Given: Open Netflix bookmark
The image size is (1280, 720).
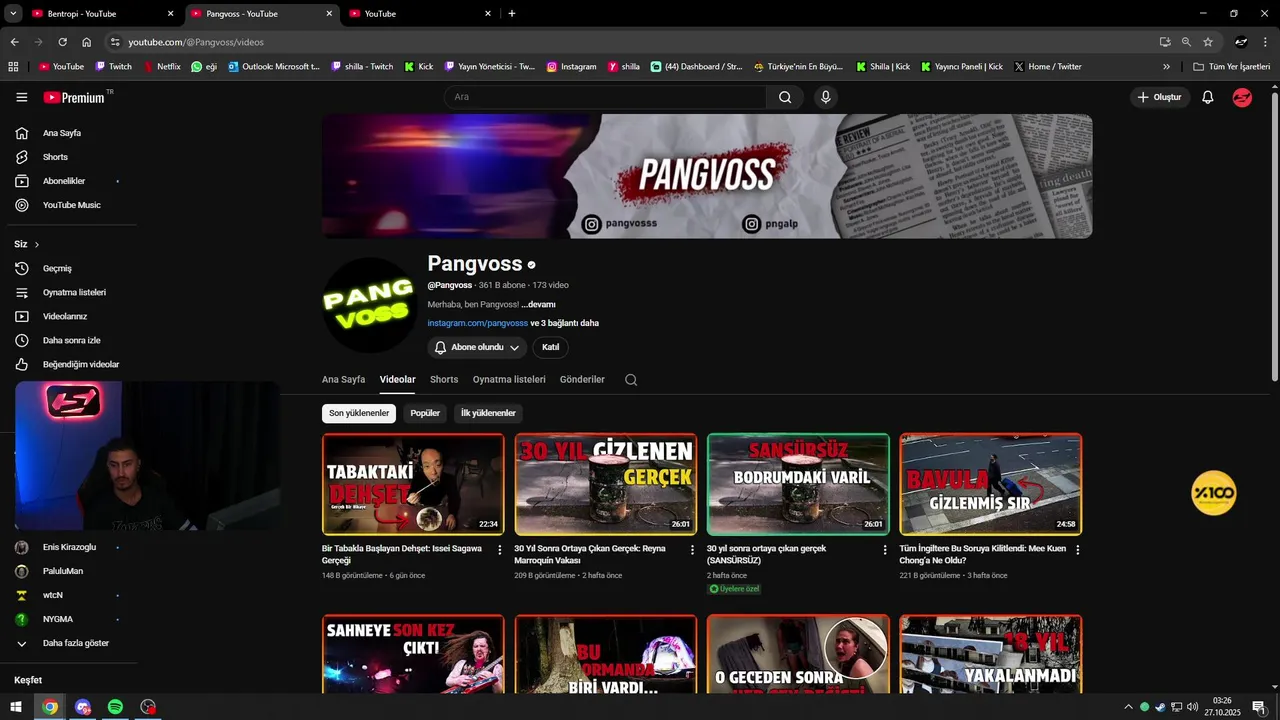Looking at the screenshot, I should coord(161,67).
